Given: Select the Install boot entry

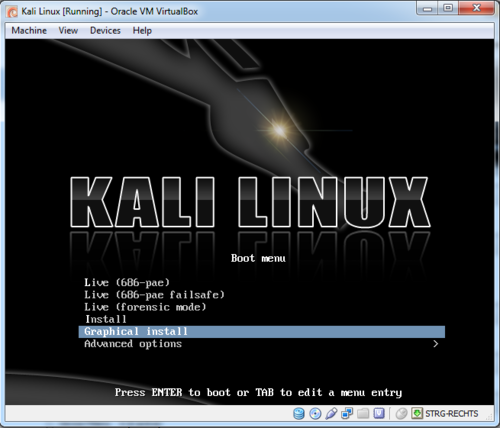Looking at the screenshot, I should coord(262,319).
